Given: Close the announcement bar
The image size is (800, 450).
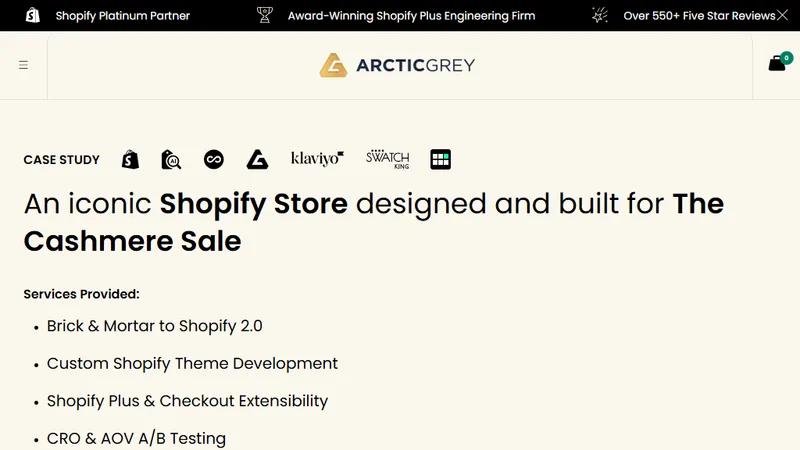Looking at the screenshot, I should (x=782, y=15).
